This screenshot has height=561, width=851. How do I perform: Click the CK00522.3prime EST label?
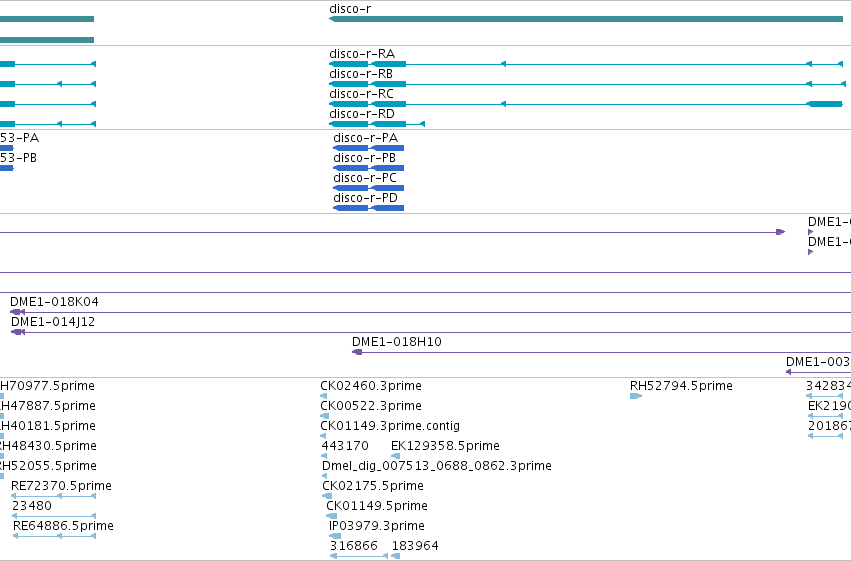pyautogui.click(x=371, y=406)
